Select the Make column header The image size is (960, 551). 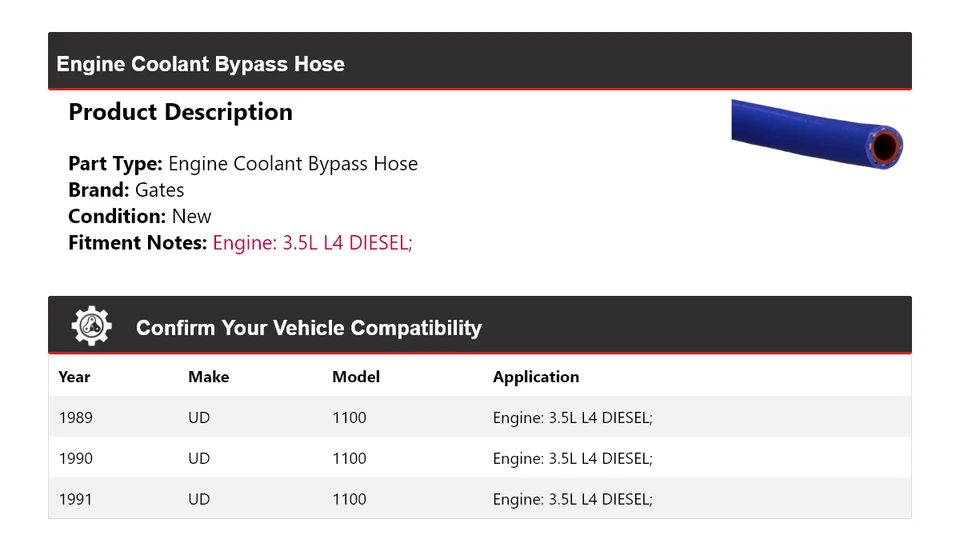tap(208, 377)
